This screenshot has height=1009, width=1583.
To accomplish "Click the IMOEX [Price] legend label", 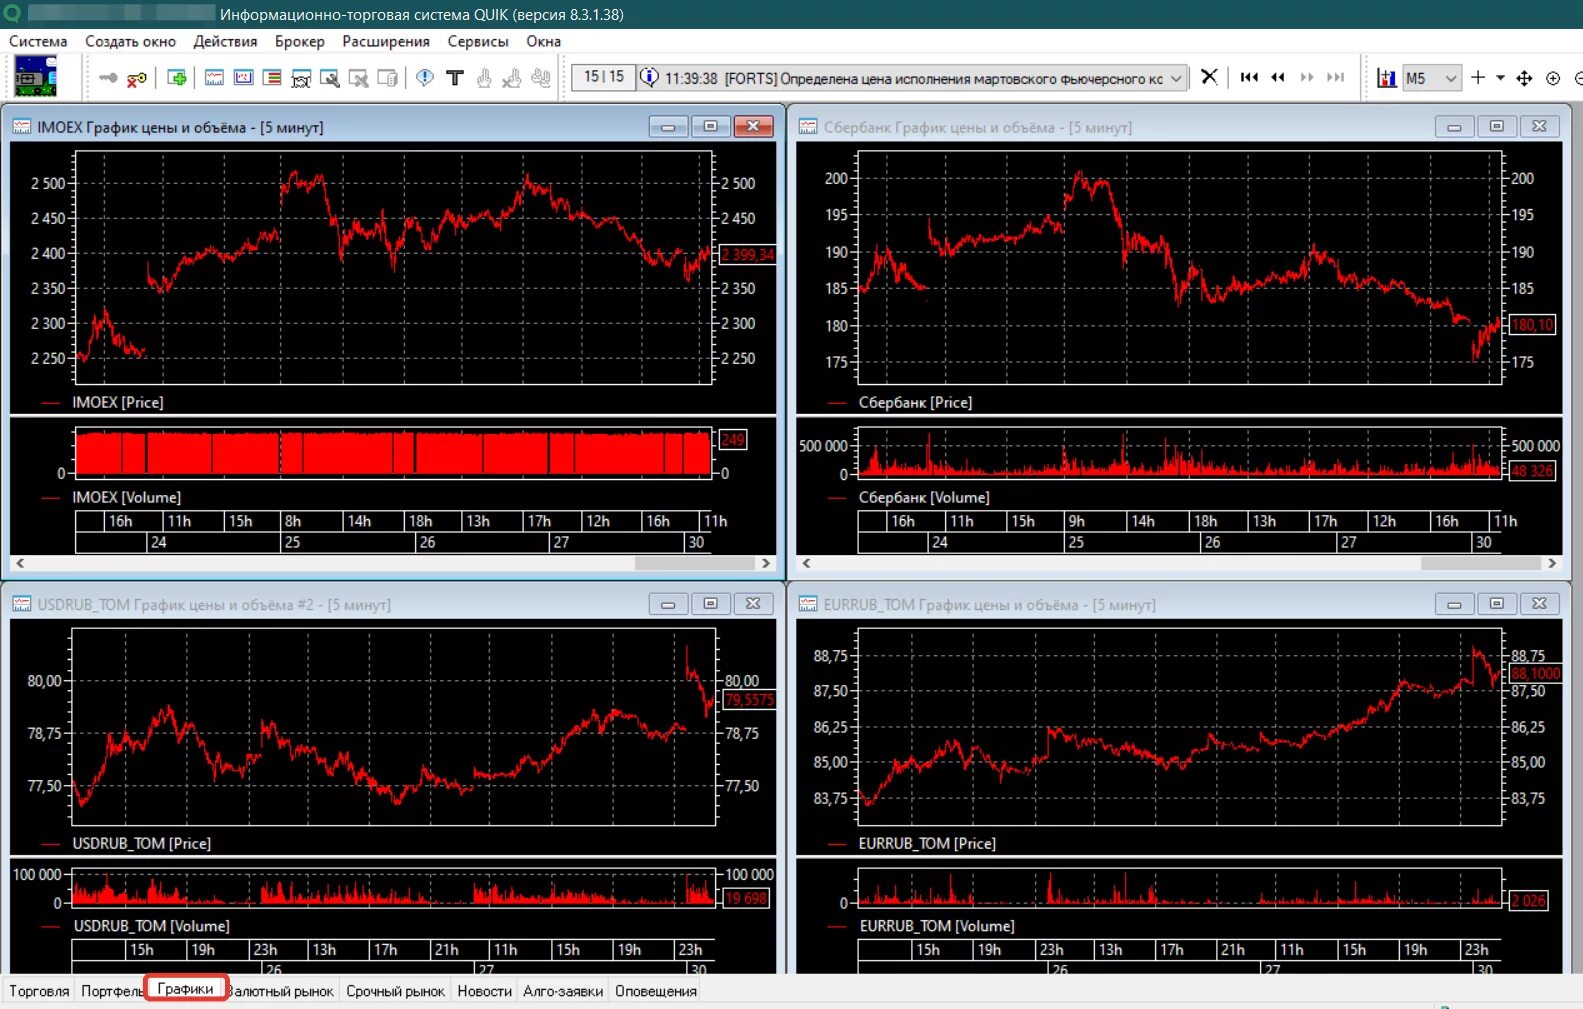I will coord(117,402).
